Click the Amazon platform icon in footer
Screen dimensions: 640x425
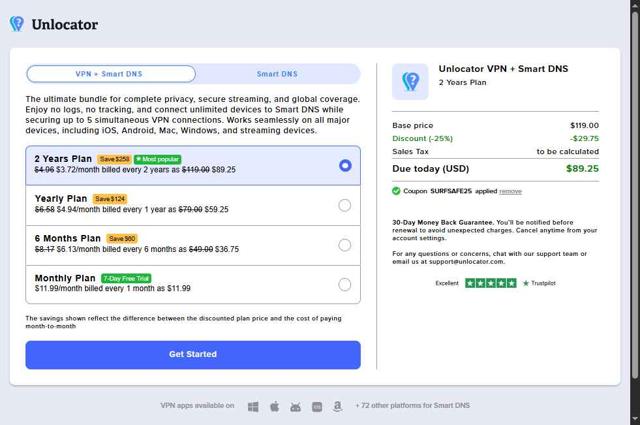click(x=338, y=406)
